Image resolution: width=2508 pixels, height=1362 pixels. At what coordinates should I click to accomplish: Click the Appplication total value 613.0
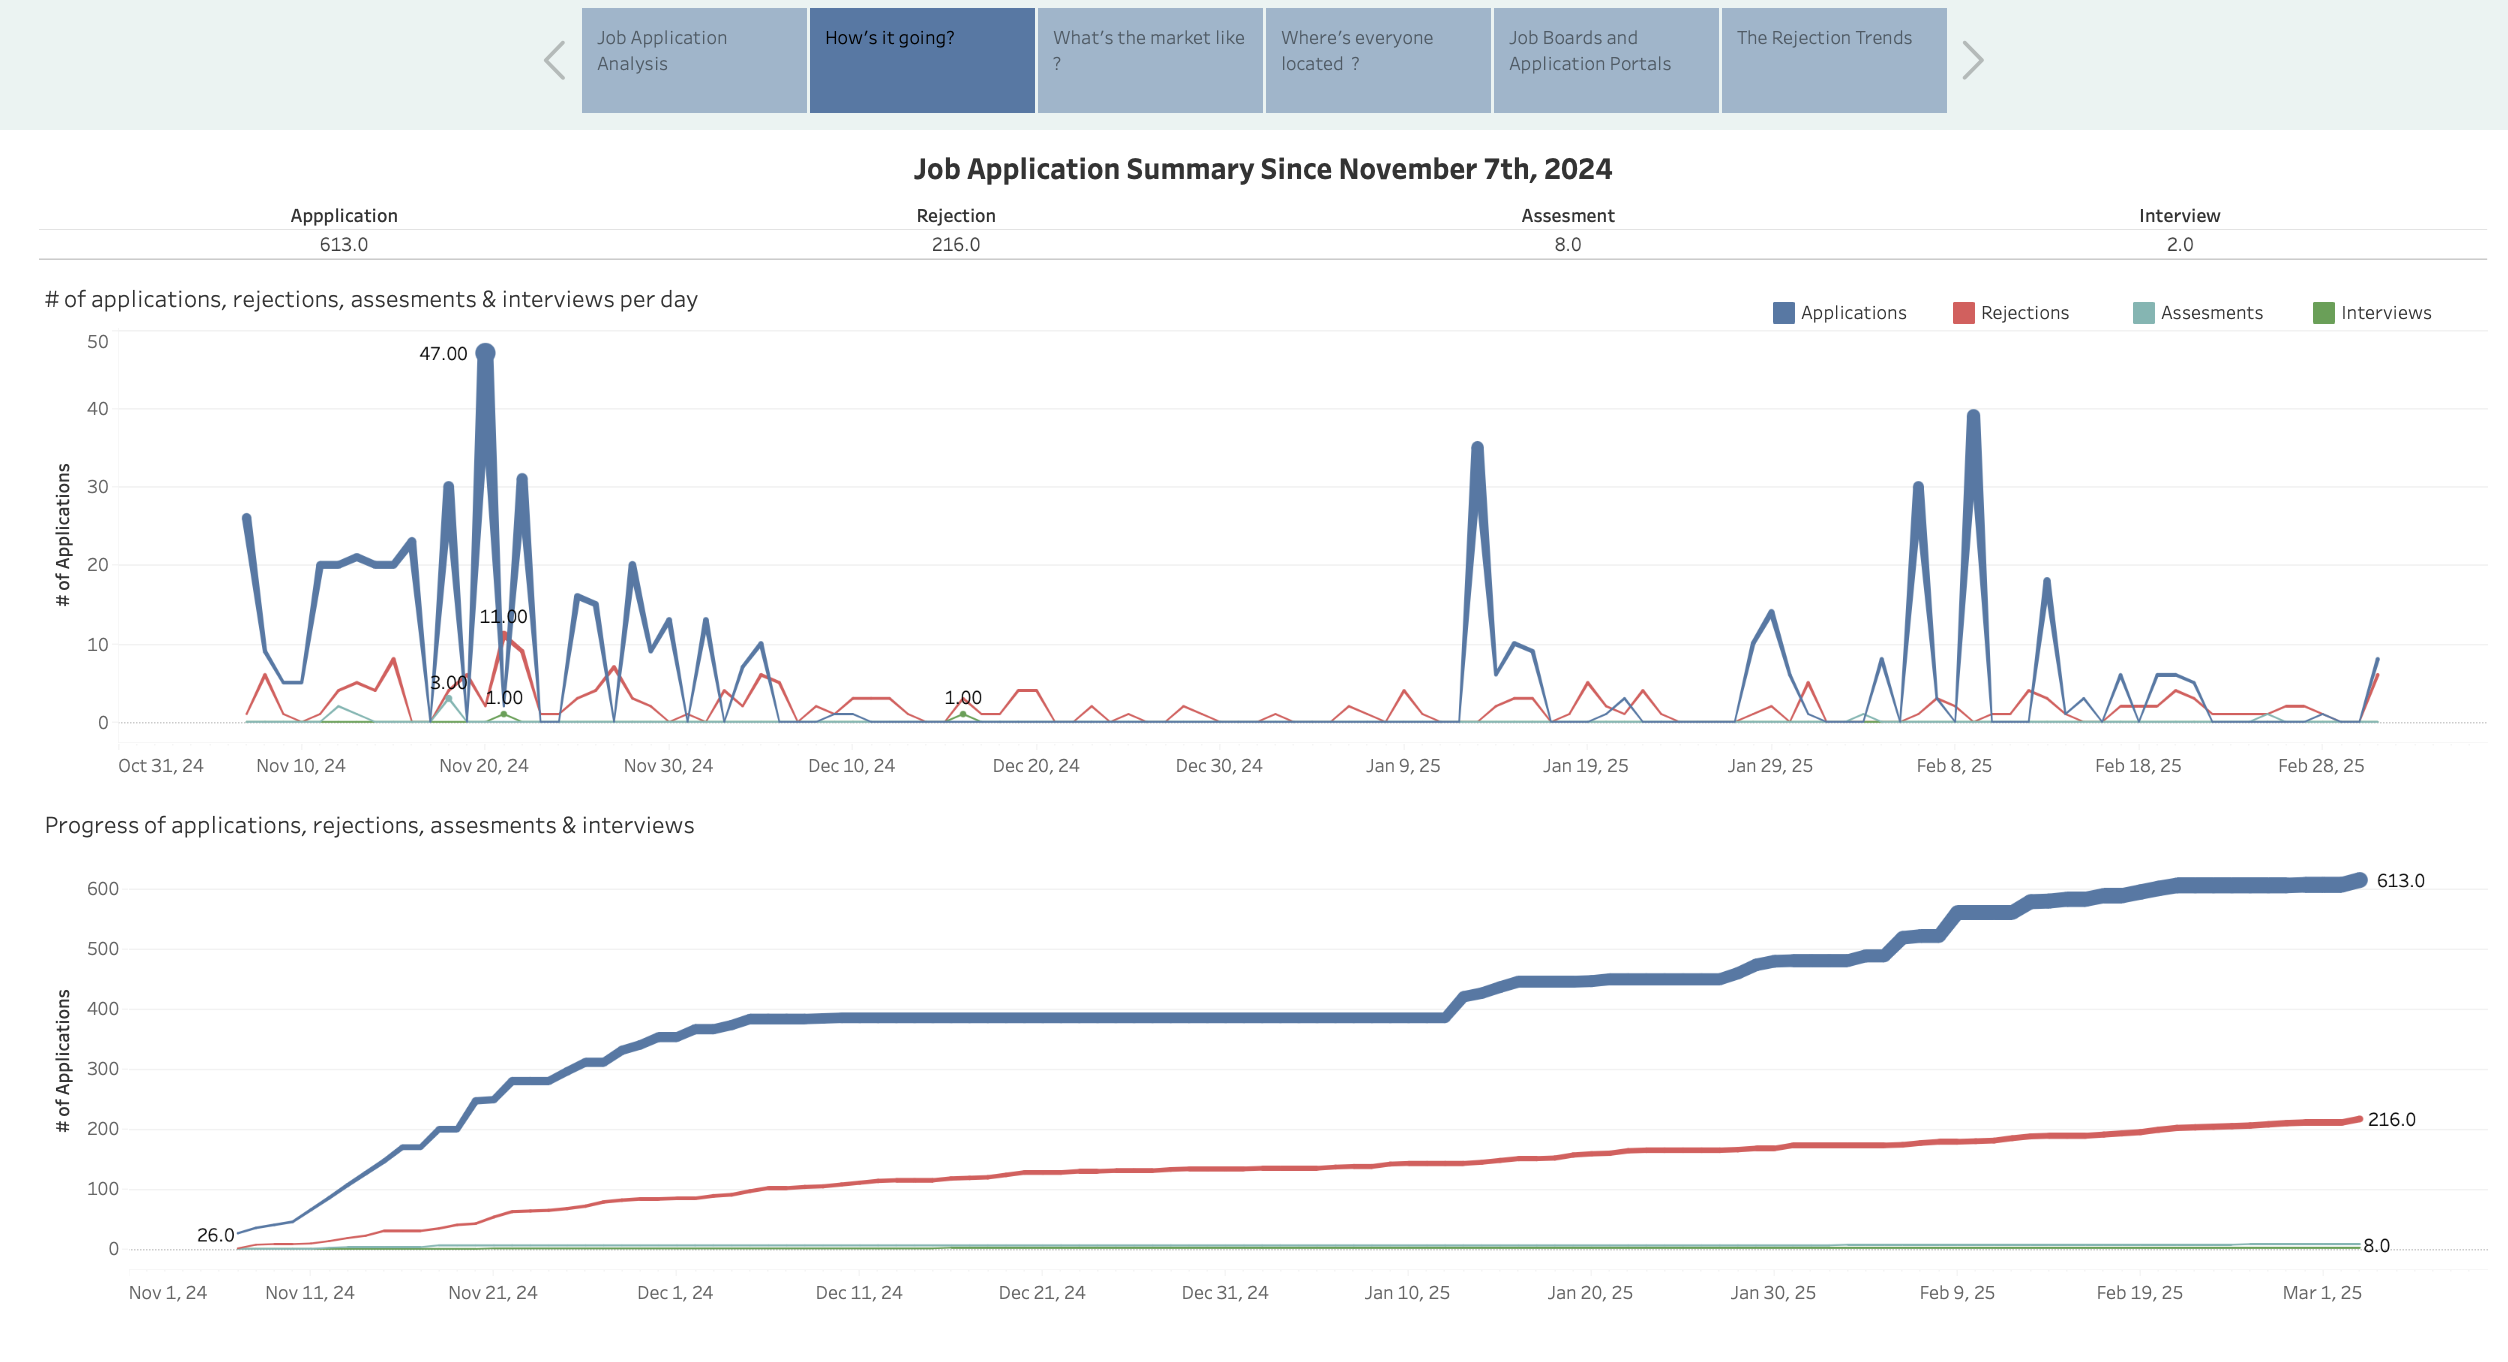pos(343,245)
